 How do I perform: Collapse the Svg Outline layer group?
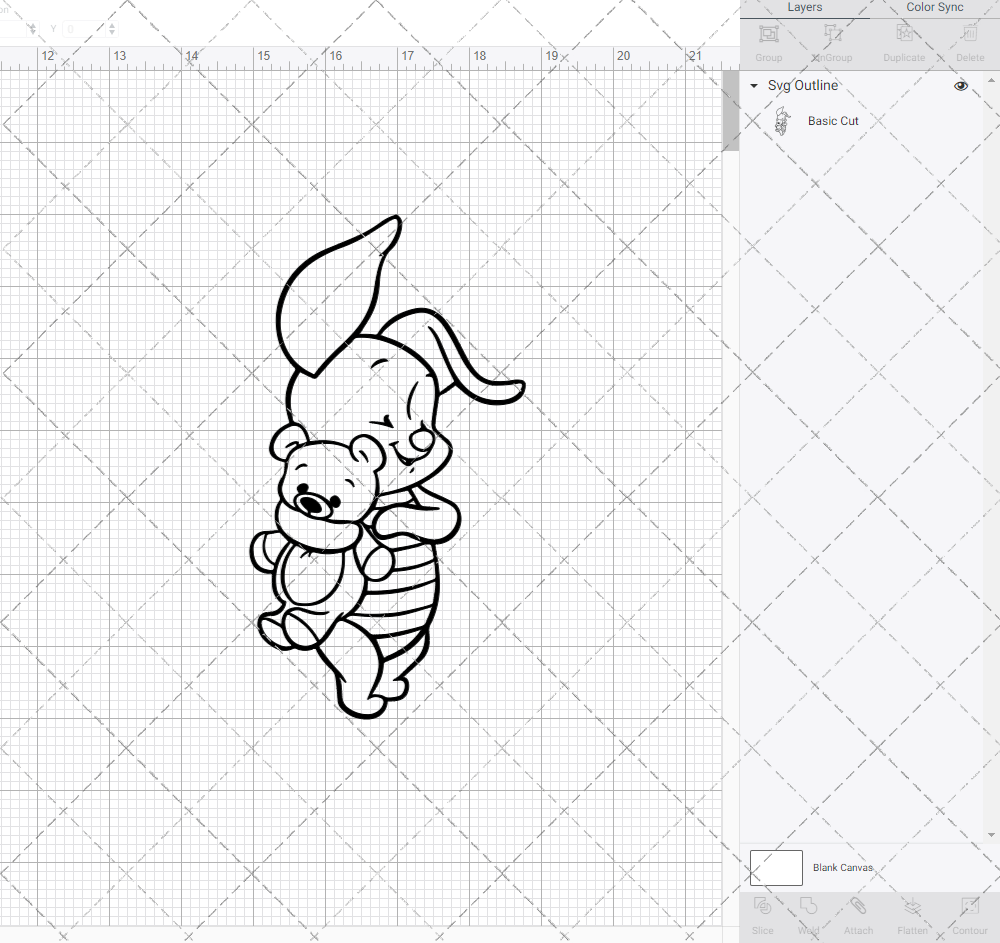pyautogui.click(x=754, y=85)
